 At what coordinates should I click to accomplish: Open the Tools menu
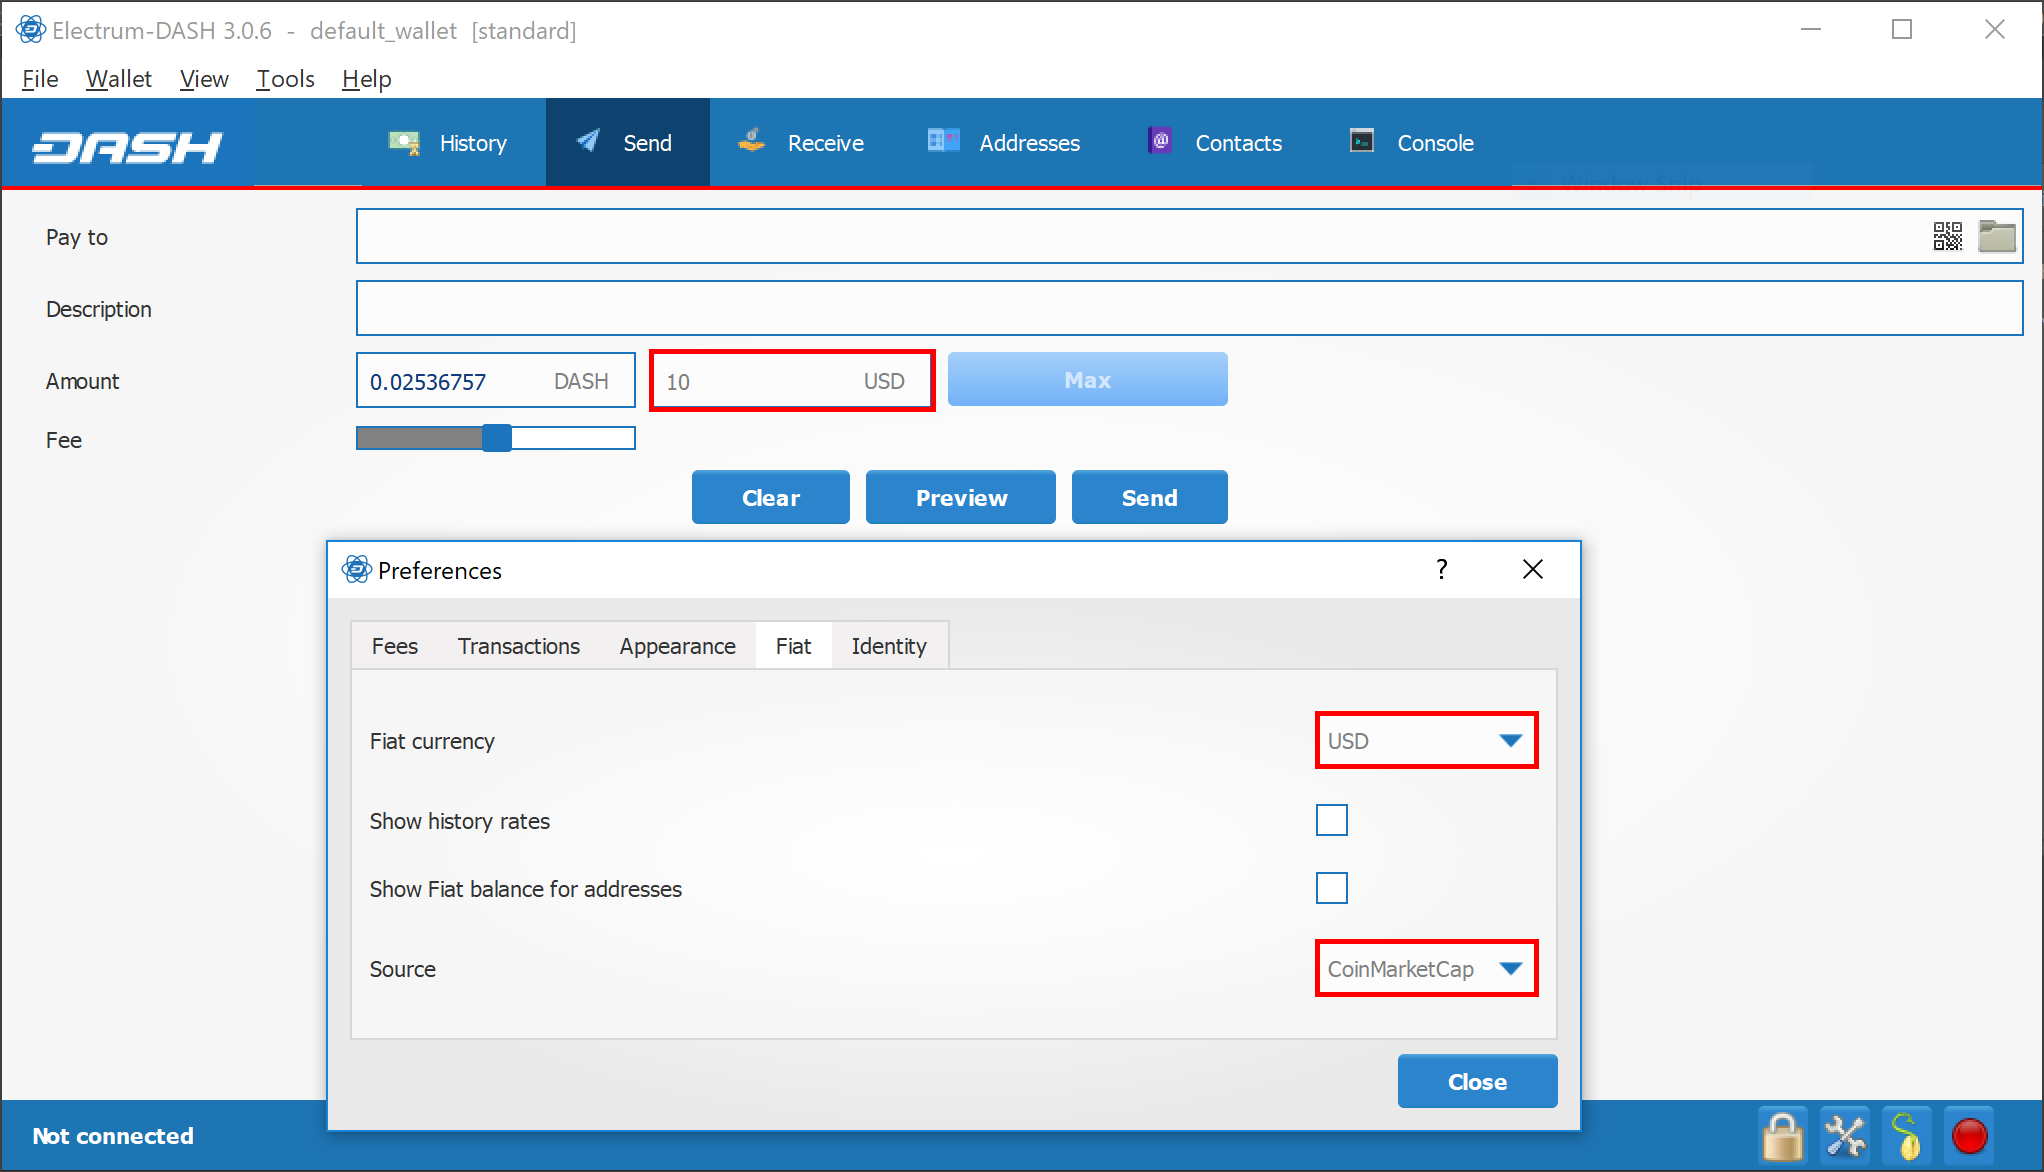coord(285,79)
